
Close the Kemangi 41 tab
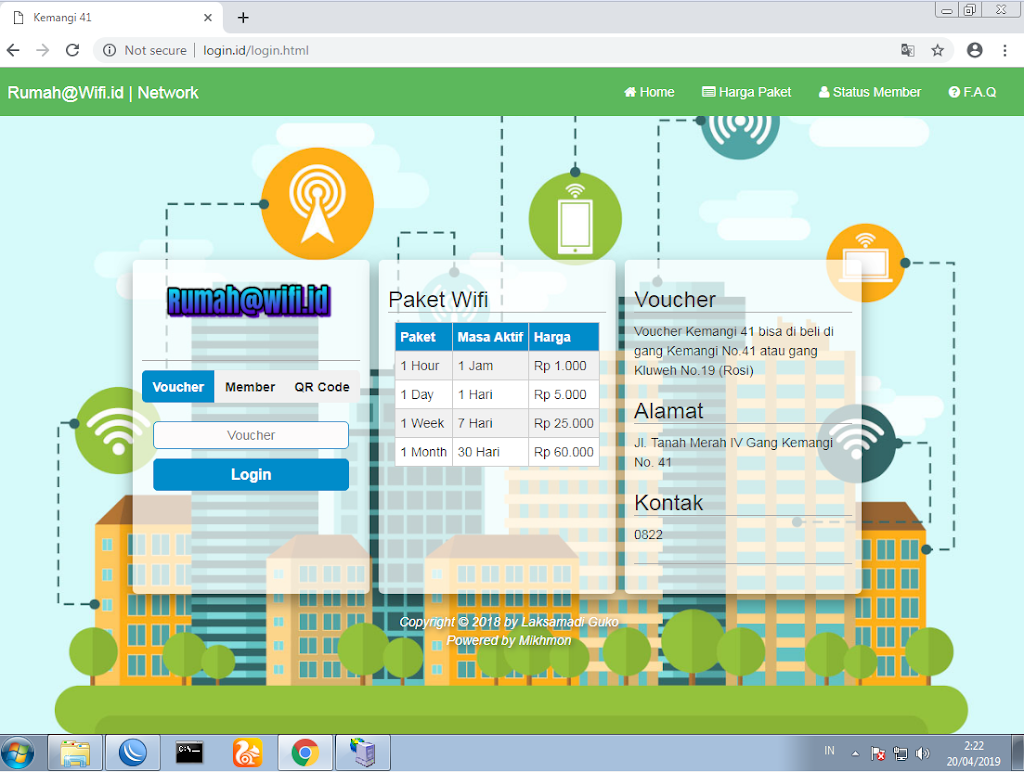(208, 18)
